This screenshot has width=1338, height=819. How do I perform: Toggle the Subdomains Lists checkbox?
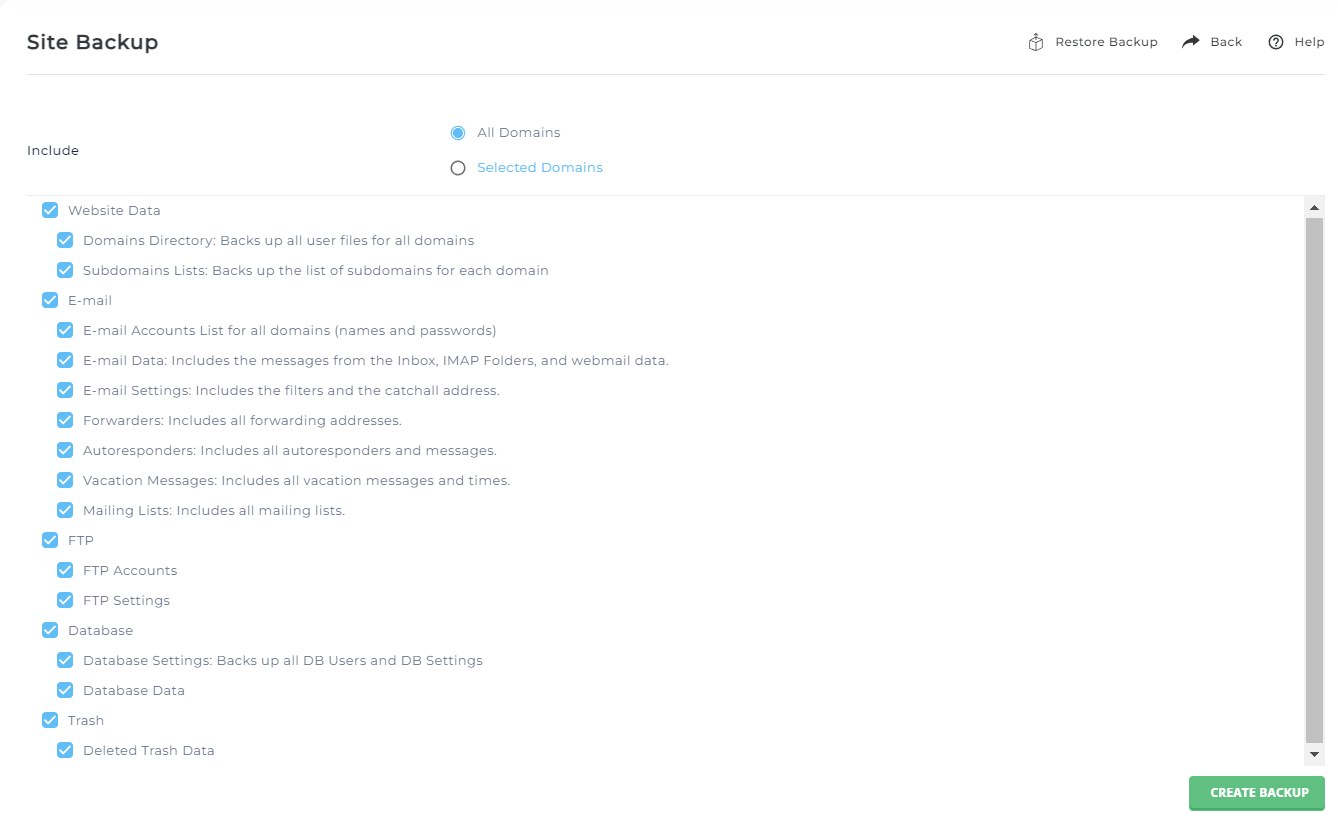point(65,270)
